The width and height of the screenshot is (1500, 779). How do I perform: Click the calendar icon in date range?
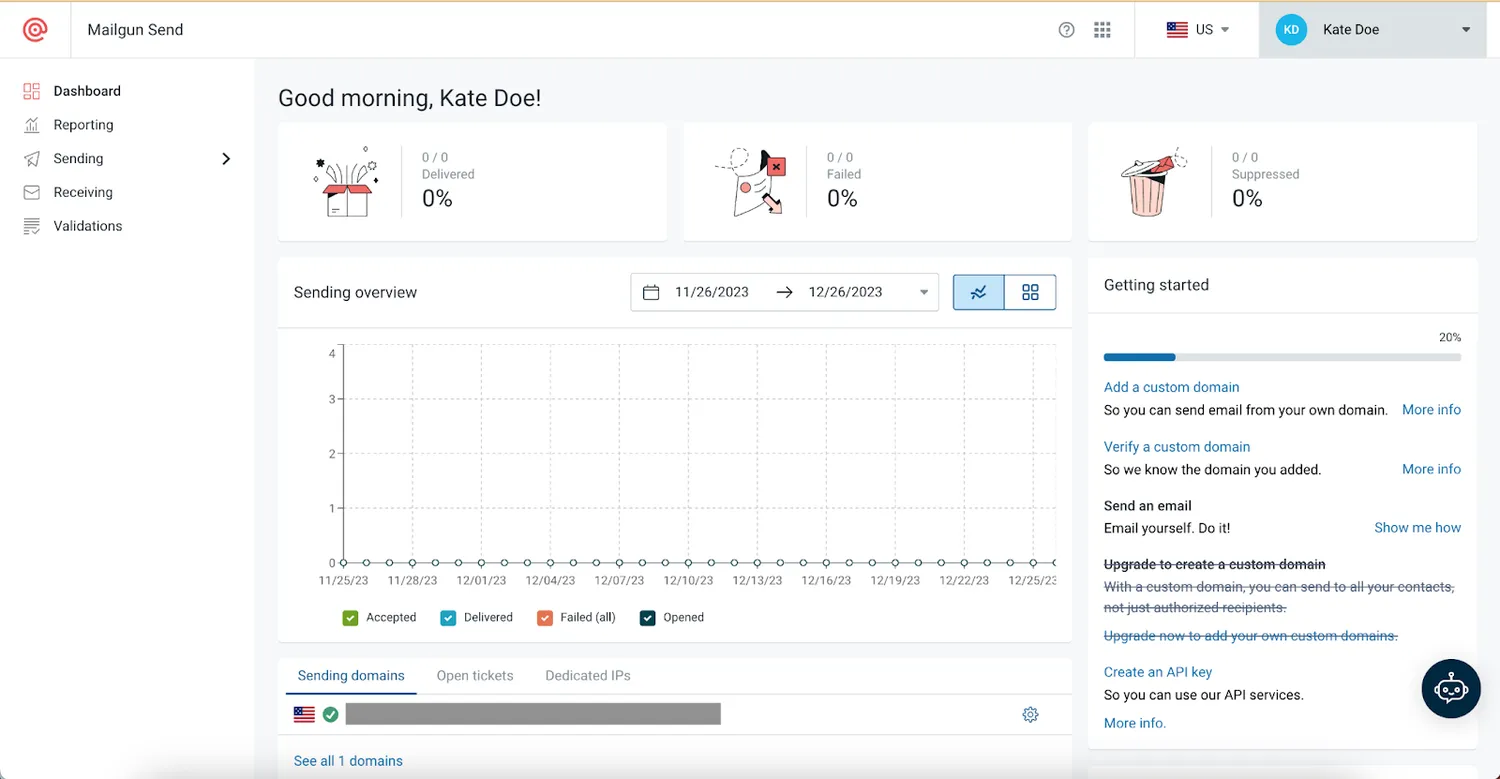tap(651, 292)
